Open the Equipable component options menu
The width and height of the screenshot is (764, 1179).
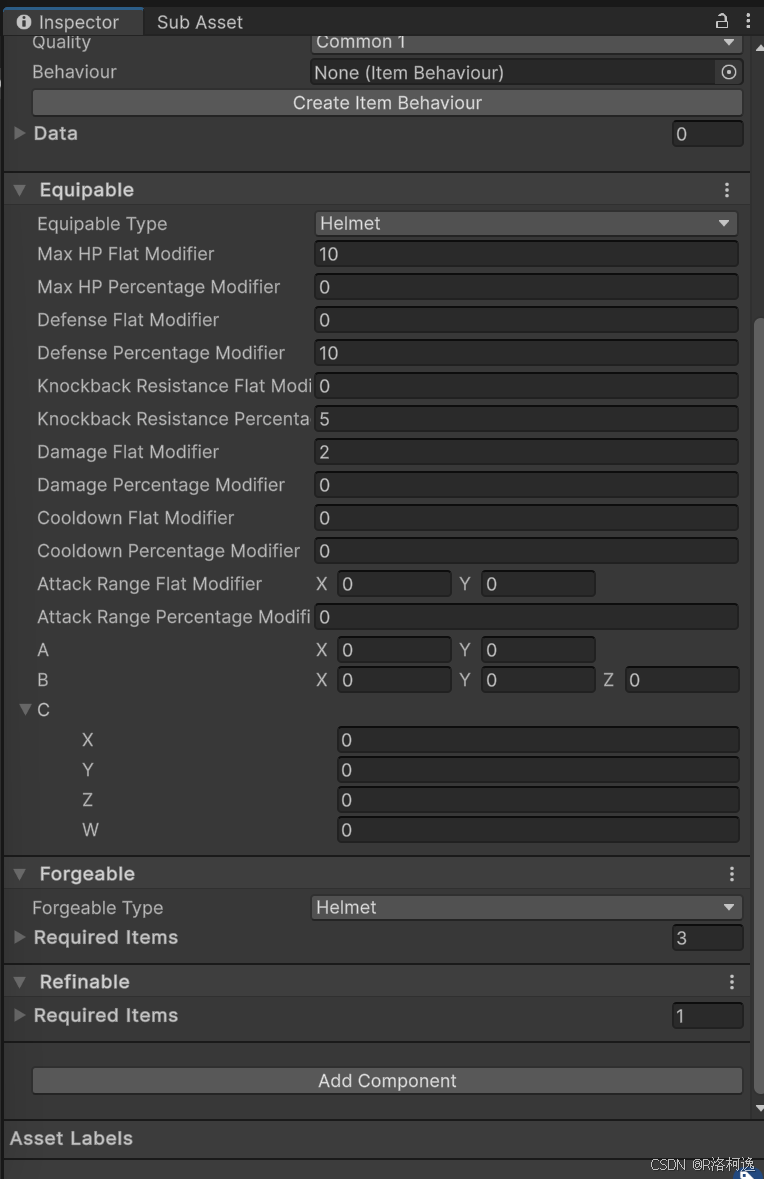[x=727, y=189]
